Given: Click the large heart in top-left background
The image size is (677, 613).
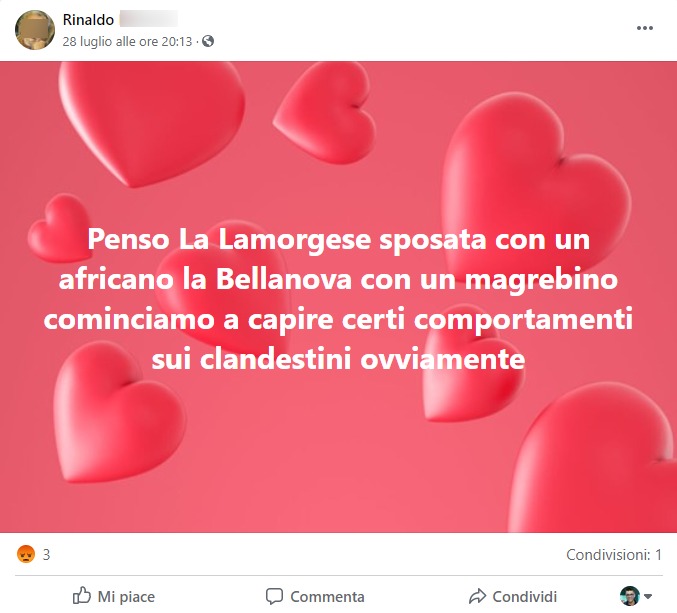Looking at the screenshot, I should point(152,123).
